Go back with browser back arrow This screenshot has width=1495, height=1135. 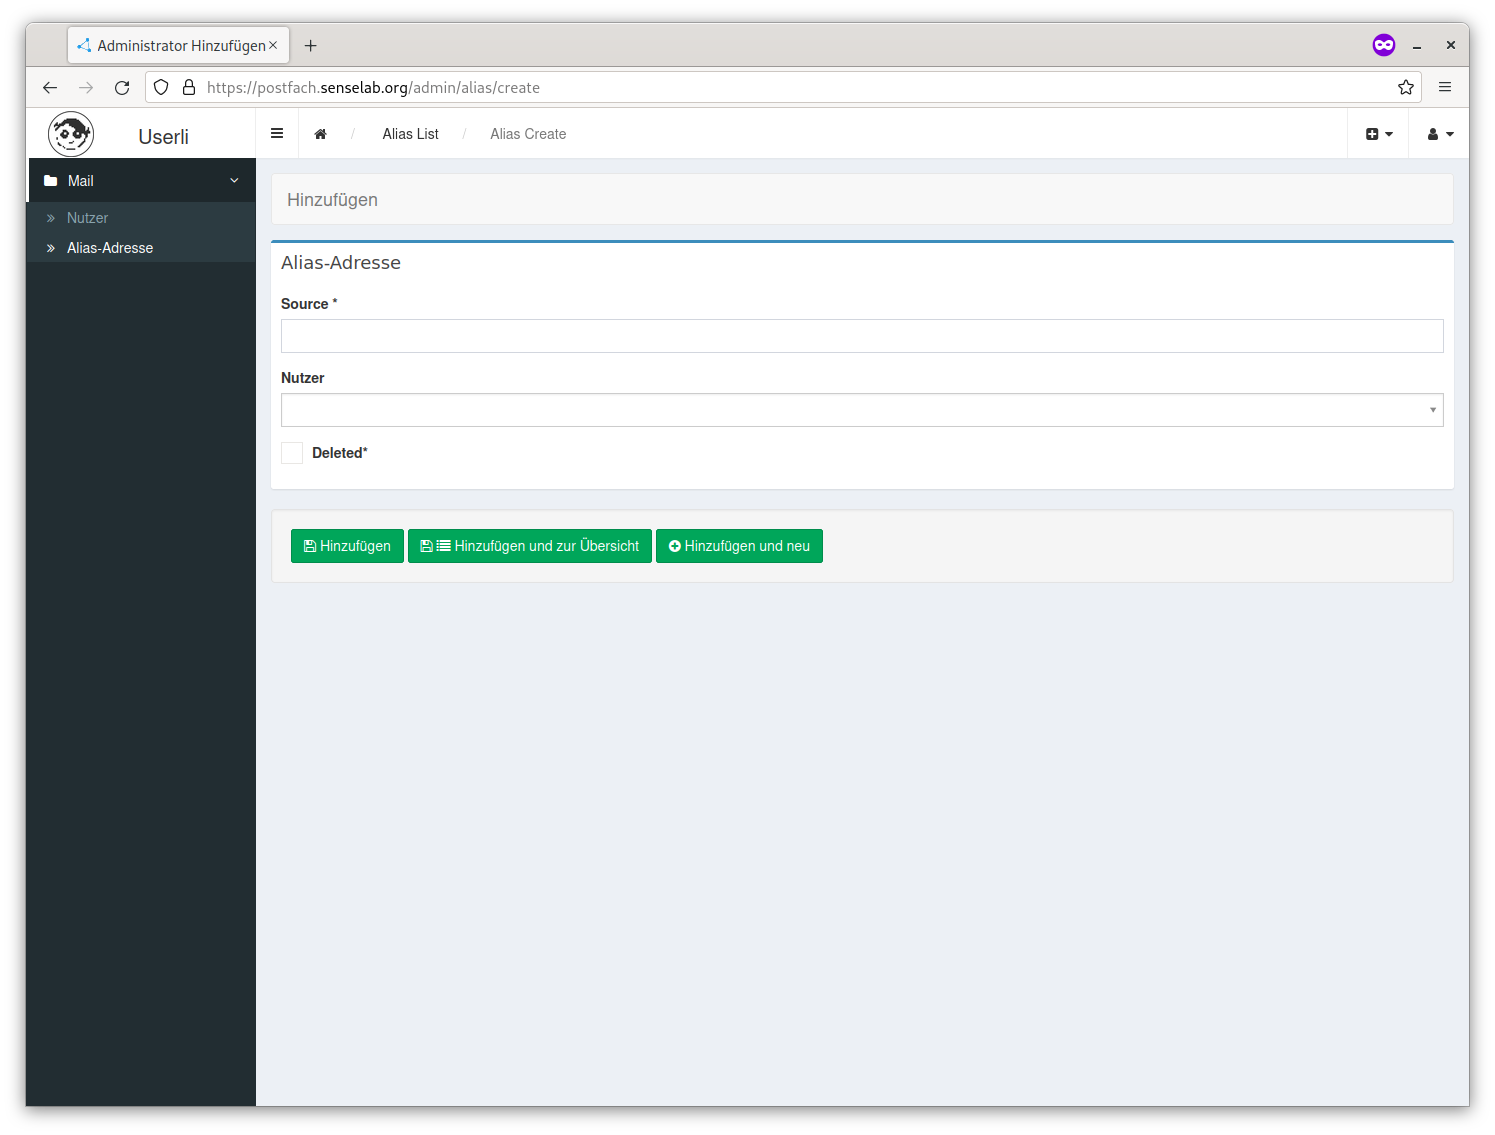coord(50,88)
